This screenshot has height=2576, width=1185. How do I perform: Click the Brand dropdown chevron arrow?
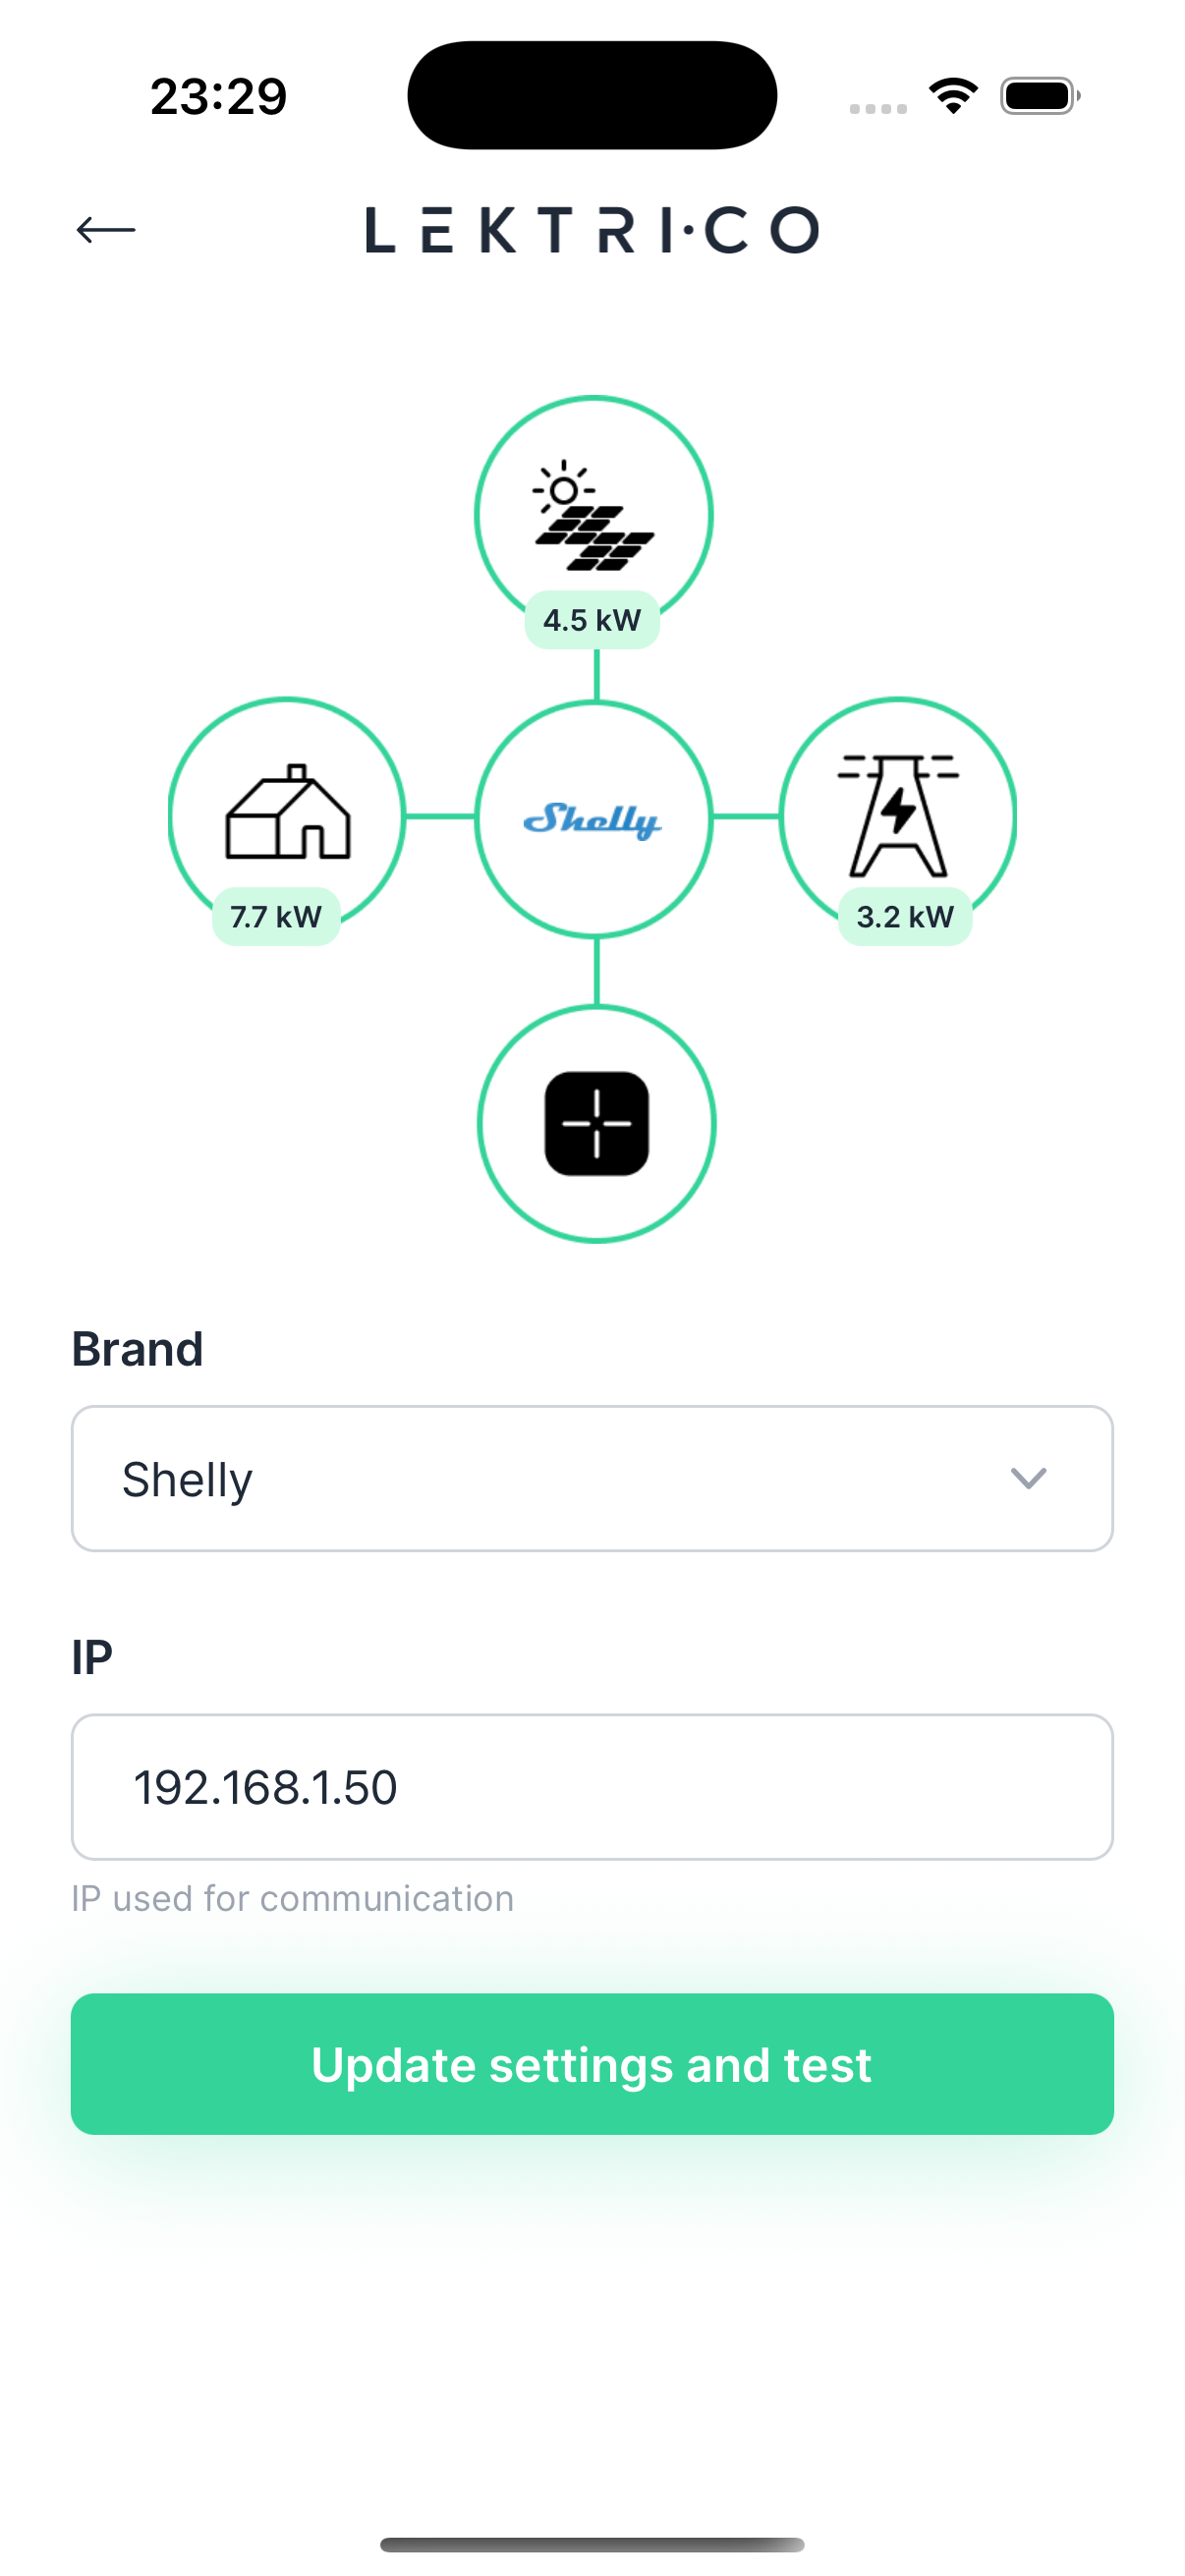pyautogui.click(x=1028, y=1479)
